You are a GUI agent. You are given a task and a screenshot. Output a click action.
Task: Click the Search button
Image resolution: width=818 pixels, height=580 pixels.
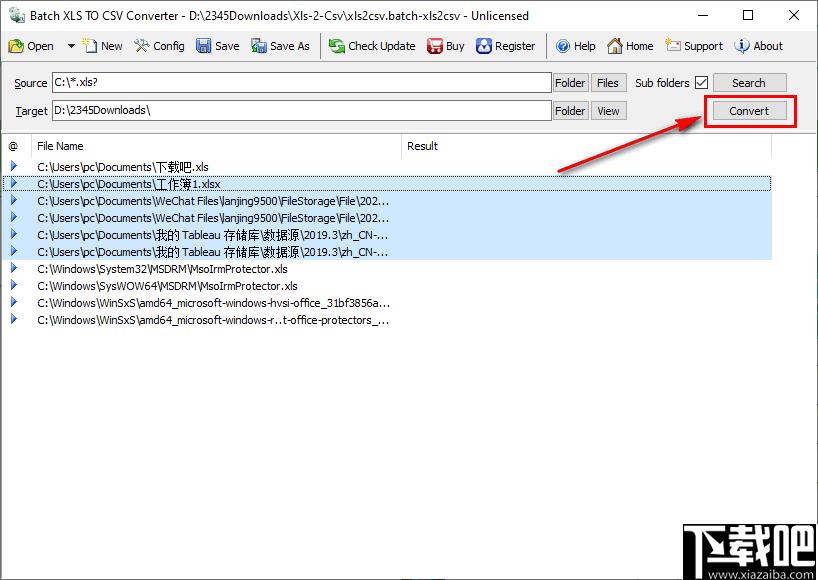click(x=749, y=82)
